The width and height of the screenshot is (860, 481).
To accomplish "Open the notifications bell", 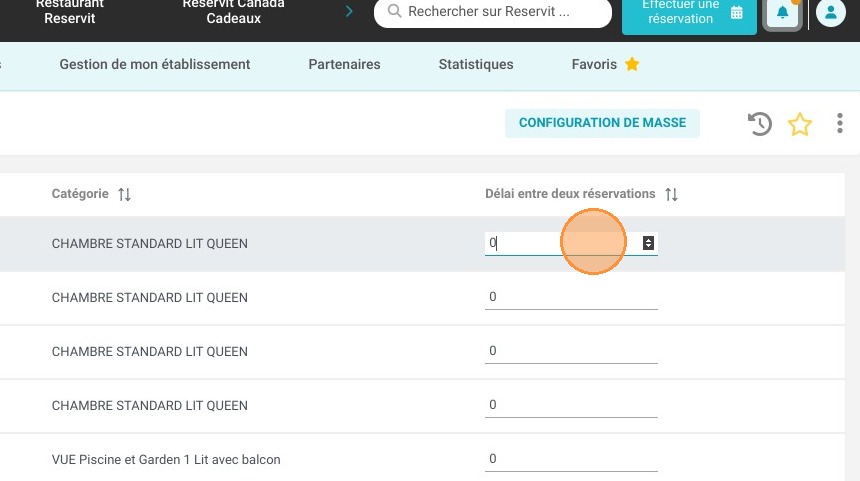I will point(782,13).
